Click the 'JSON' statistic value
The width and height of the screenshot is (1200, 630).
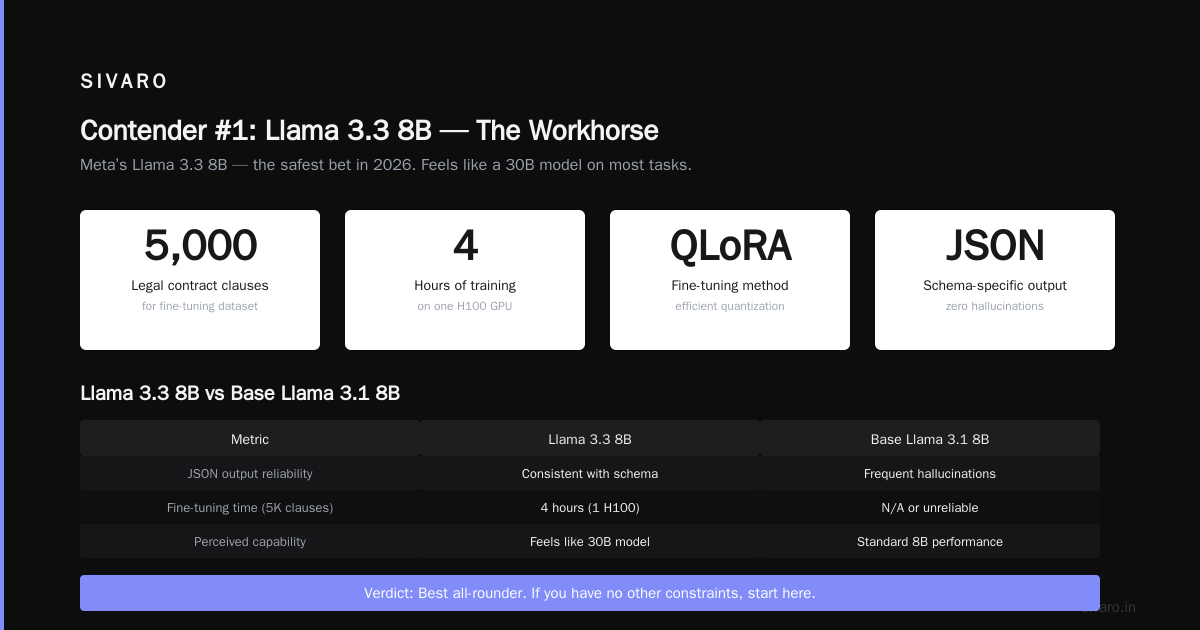click(995, 246)
